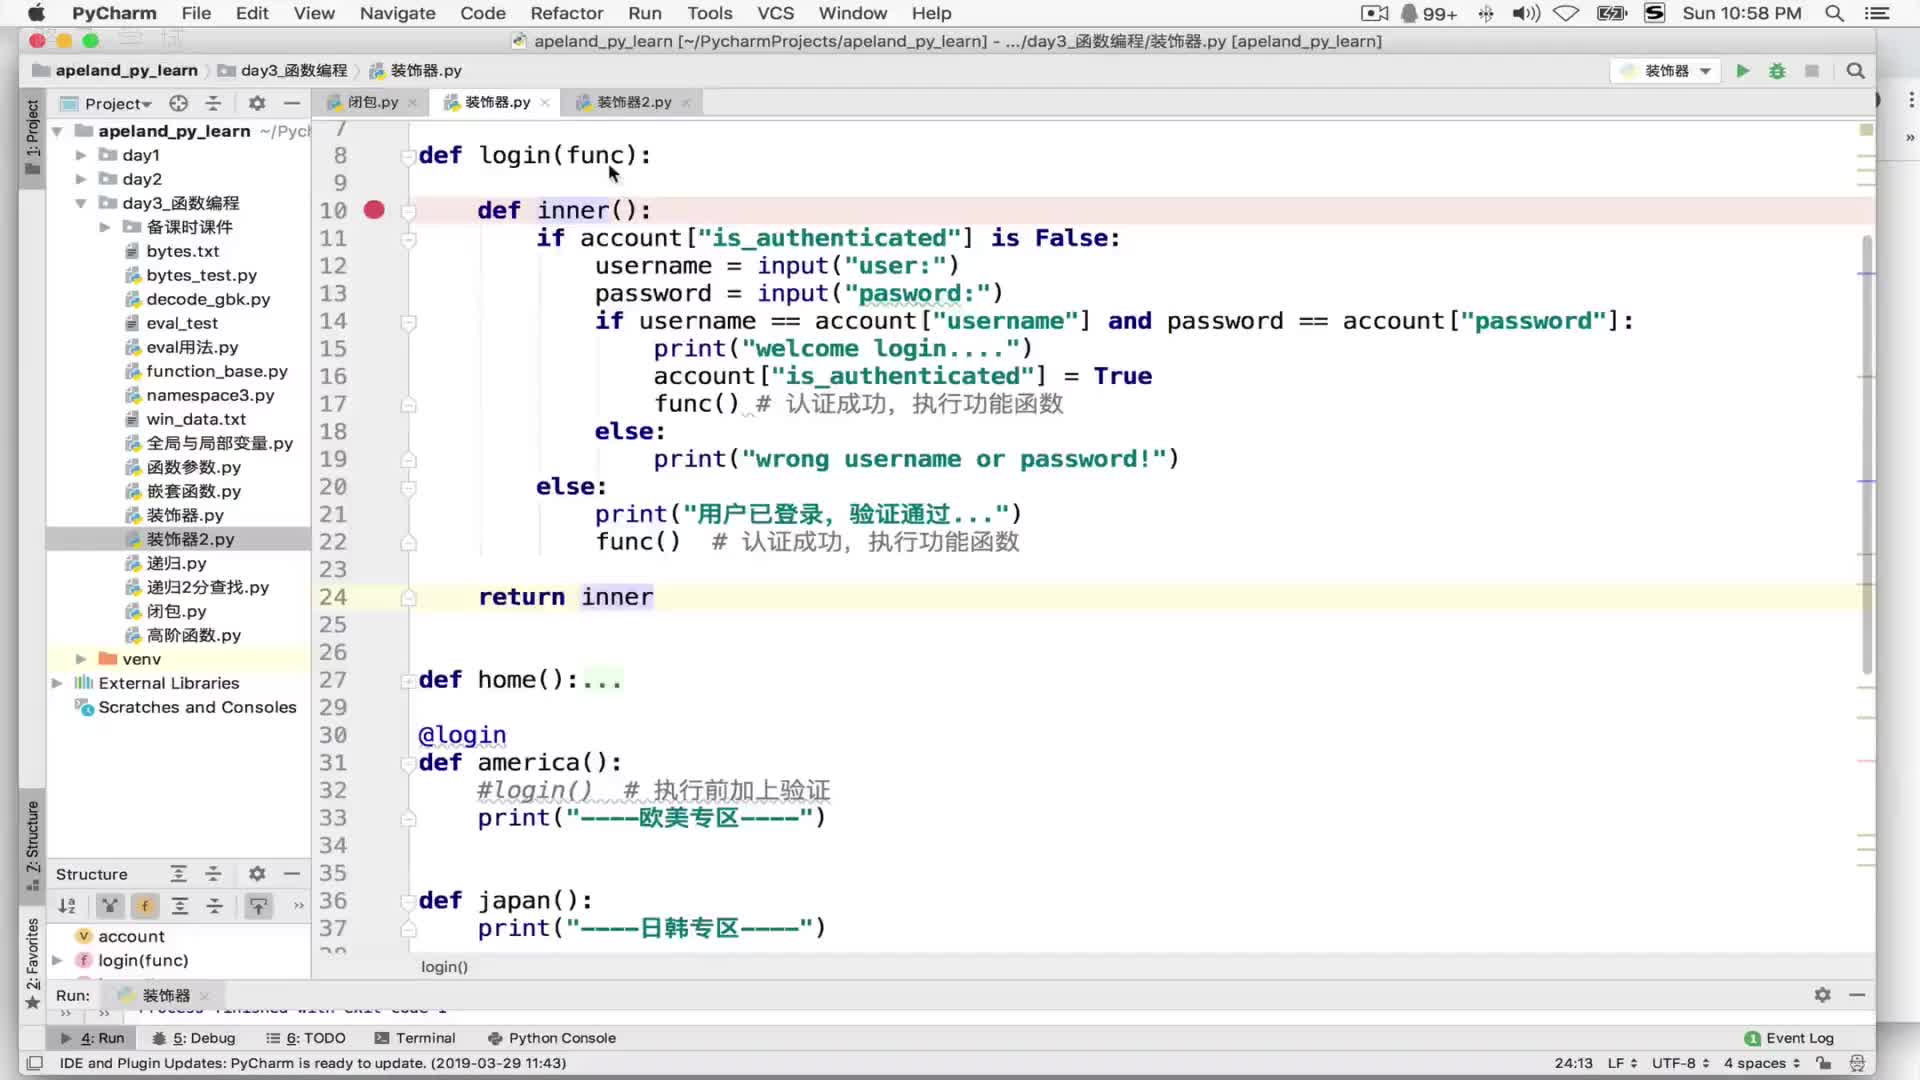
Task: Expand the day2 folder
Action: pyautogui.click(x=81, y=179)
